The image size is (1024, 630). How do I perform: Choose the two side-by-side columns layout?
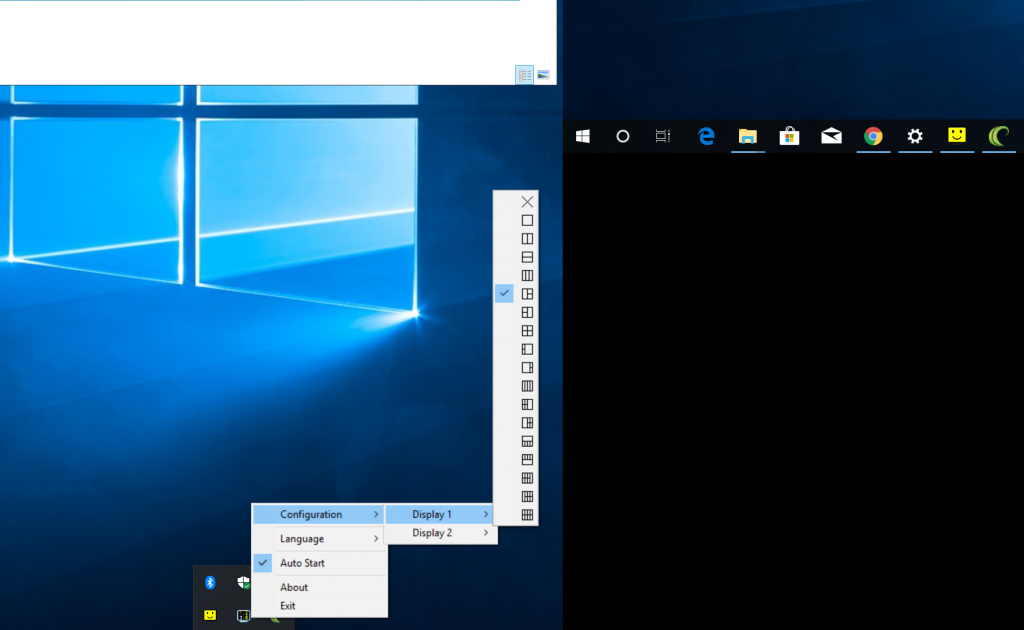coord(527,239)
